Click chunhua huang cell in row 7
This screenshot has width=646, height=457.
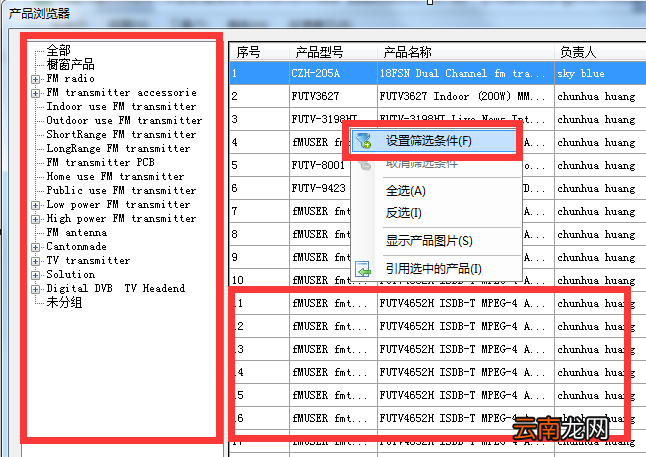pos(600,212)
